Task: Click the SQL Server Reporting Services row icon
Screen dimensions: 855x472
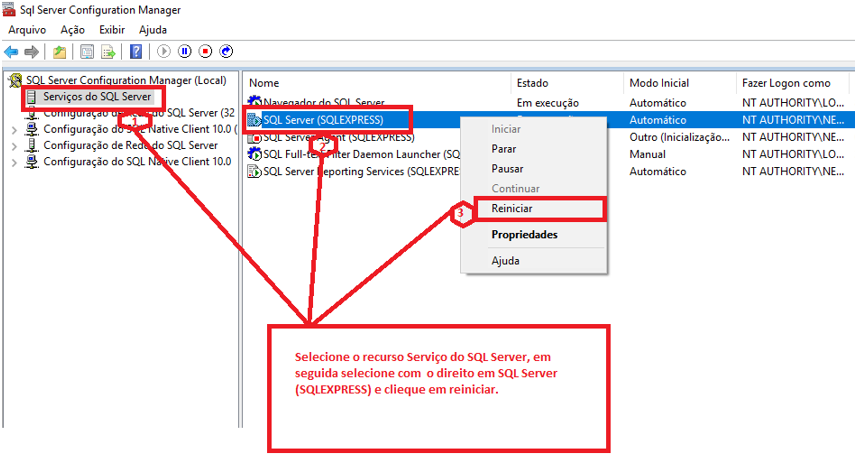Action: [x=254, y=172]
